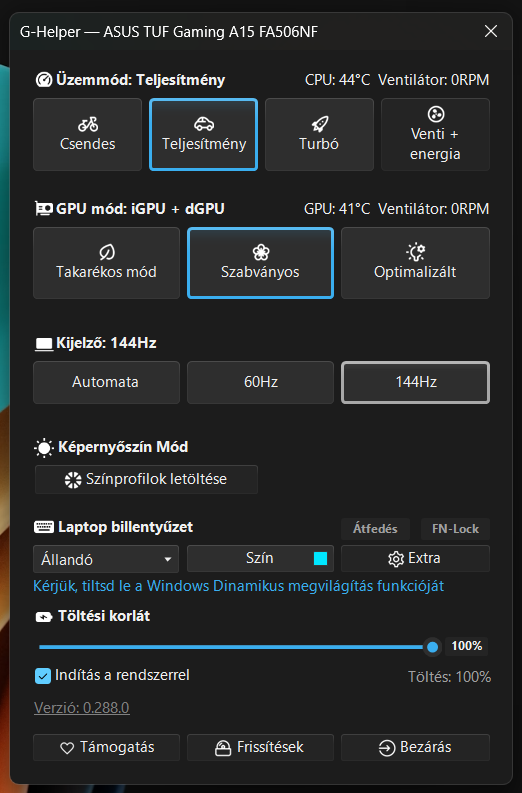Click the CPU: 44°C temperature readout
Viewport: 522px width, 793px height.
click(337, 80)
